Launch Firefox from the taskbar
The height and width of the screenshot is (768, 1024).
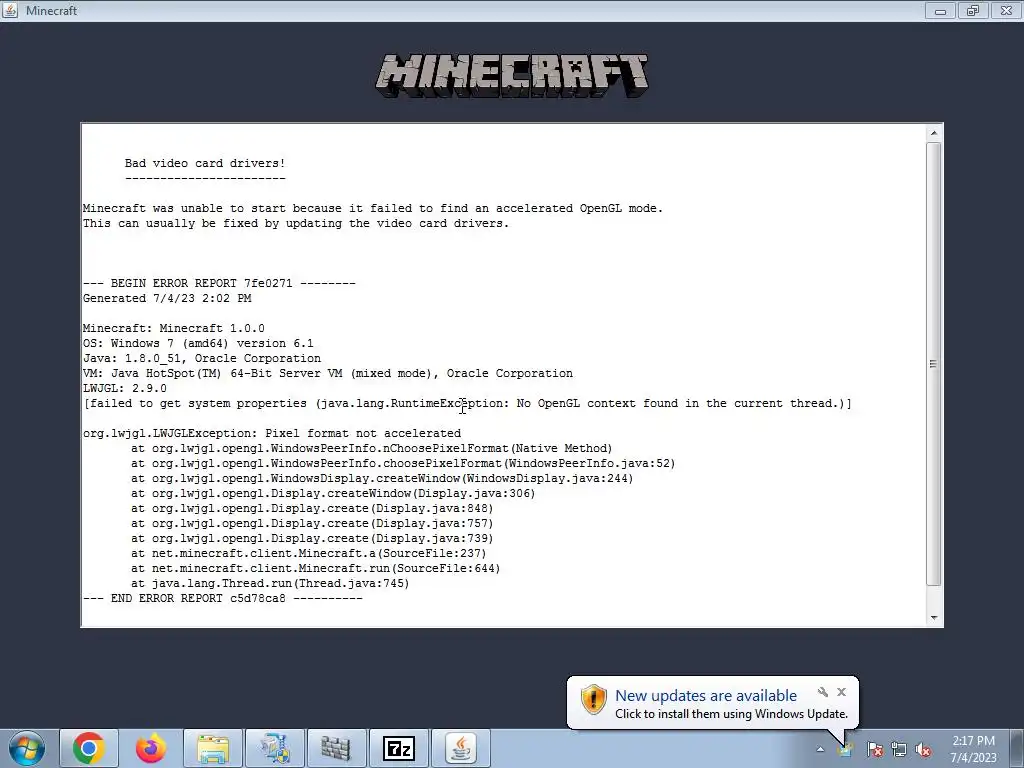click(151, 748)
